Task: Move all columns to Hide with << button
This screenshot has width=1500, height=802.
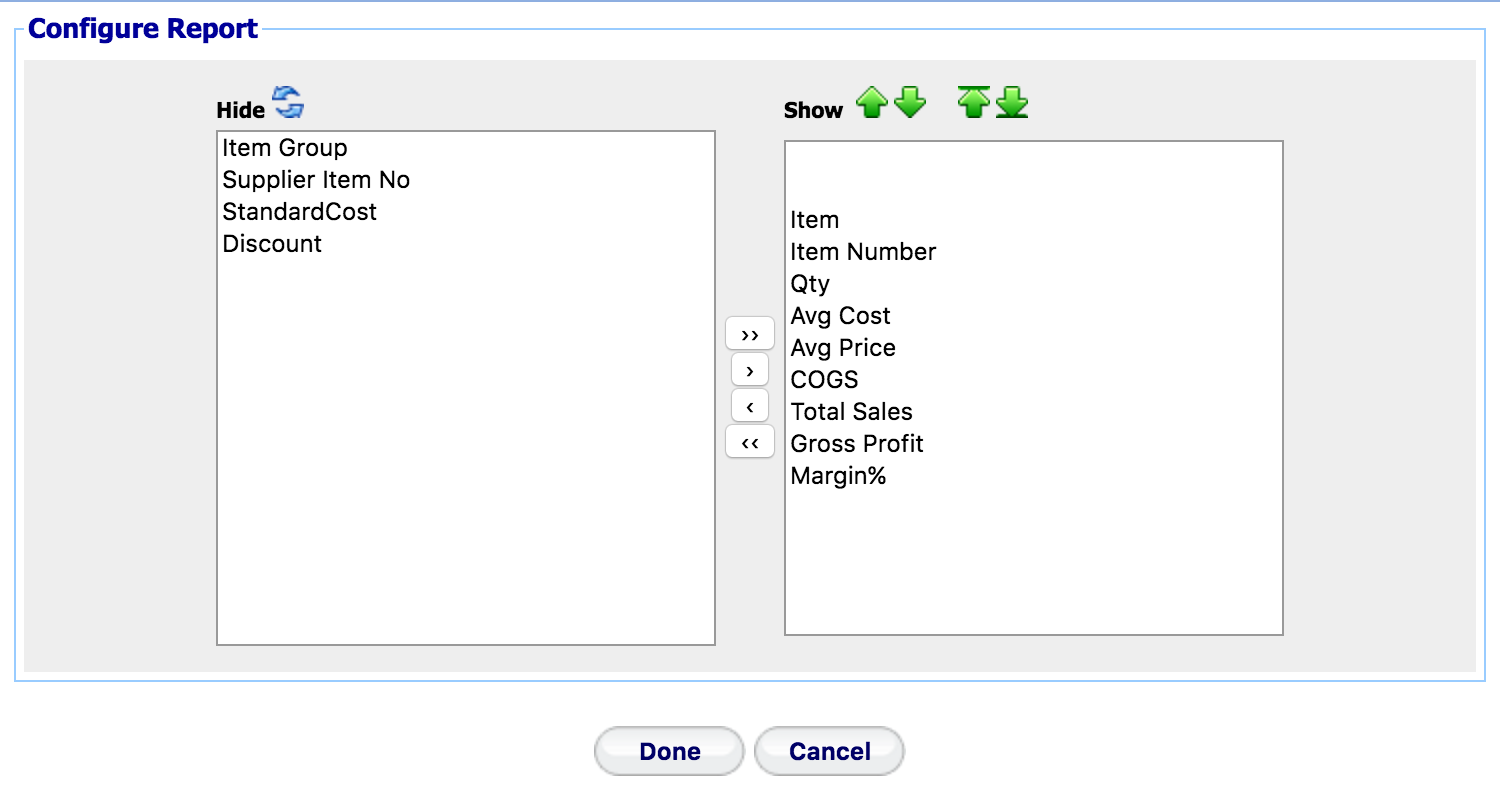Action: click(750, 442)
